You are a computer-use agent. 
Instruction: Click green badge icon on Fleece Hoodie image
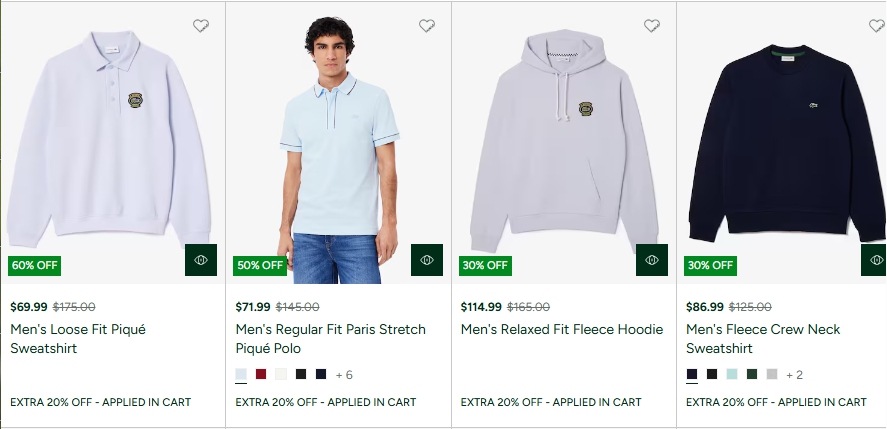[652, 260]
